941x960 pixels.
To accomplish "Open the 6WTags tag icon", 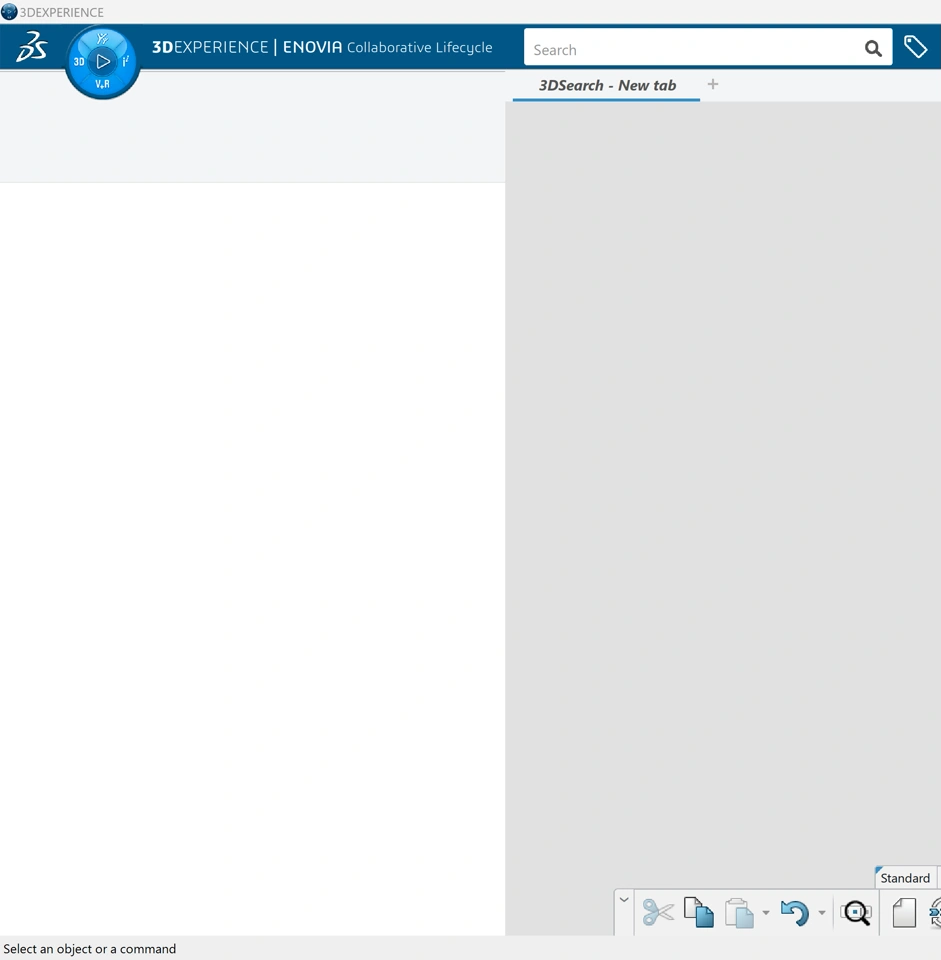I will coord(915,47).
